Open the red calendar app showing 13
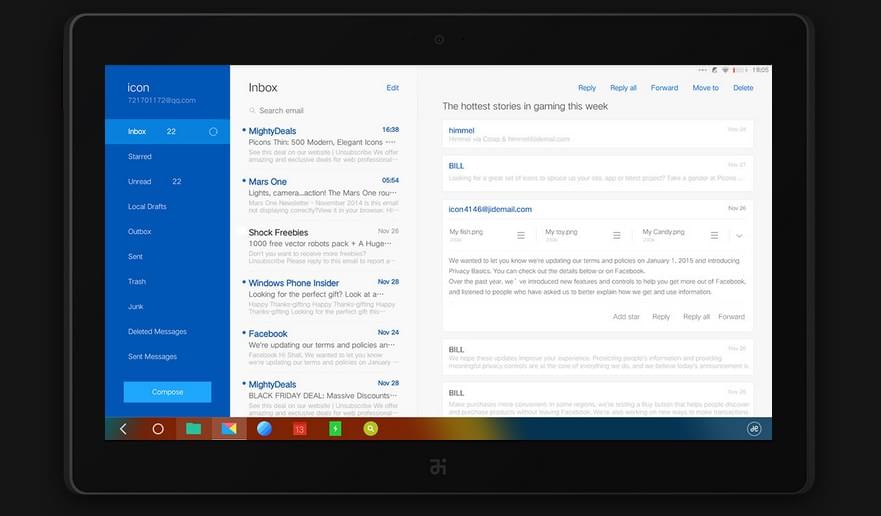 [299, 429]
